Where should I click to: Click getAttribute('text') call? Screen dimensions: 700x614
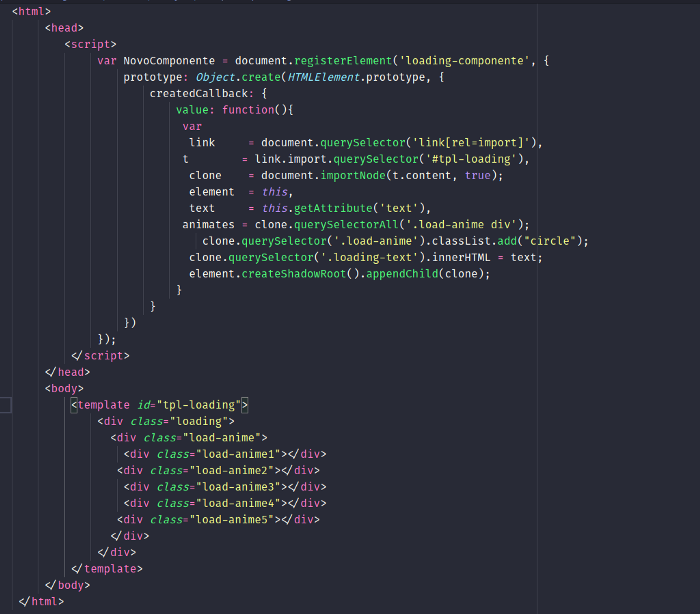click(359, 209)
